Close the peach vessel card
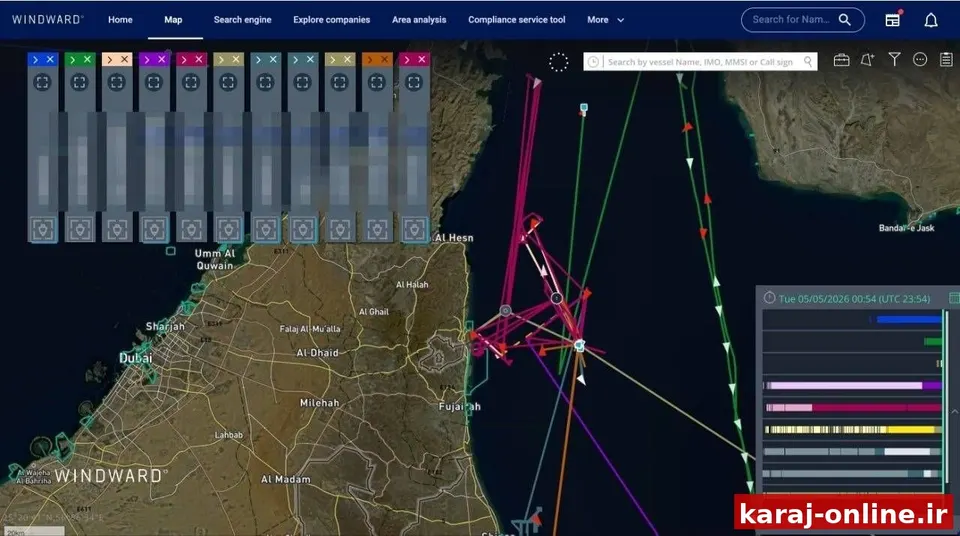 click(x=124, y=59)
